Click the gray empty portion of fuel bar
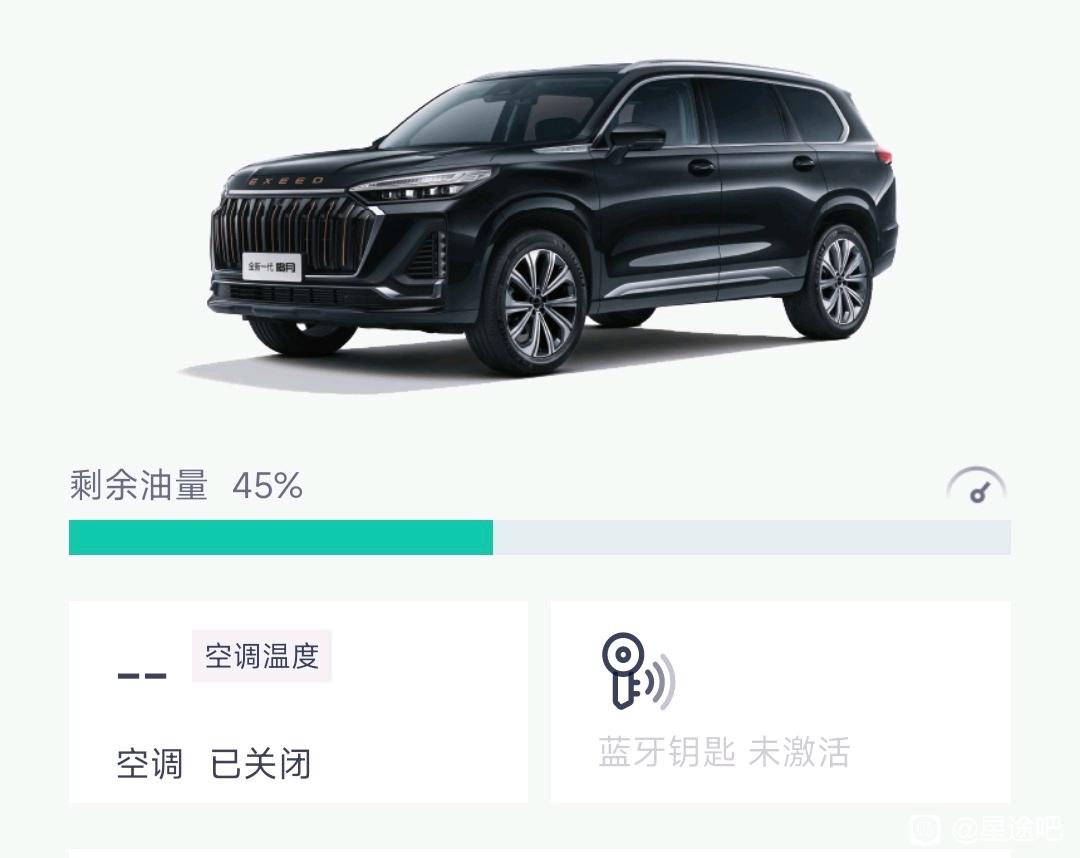This screenshot has height=858, width=1080. (x=752, y=537)
